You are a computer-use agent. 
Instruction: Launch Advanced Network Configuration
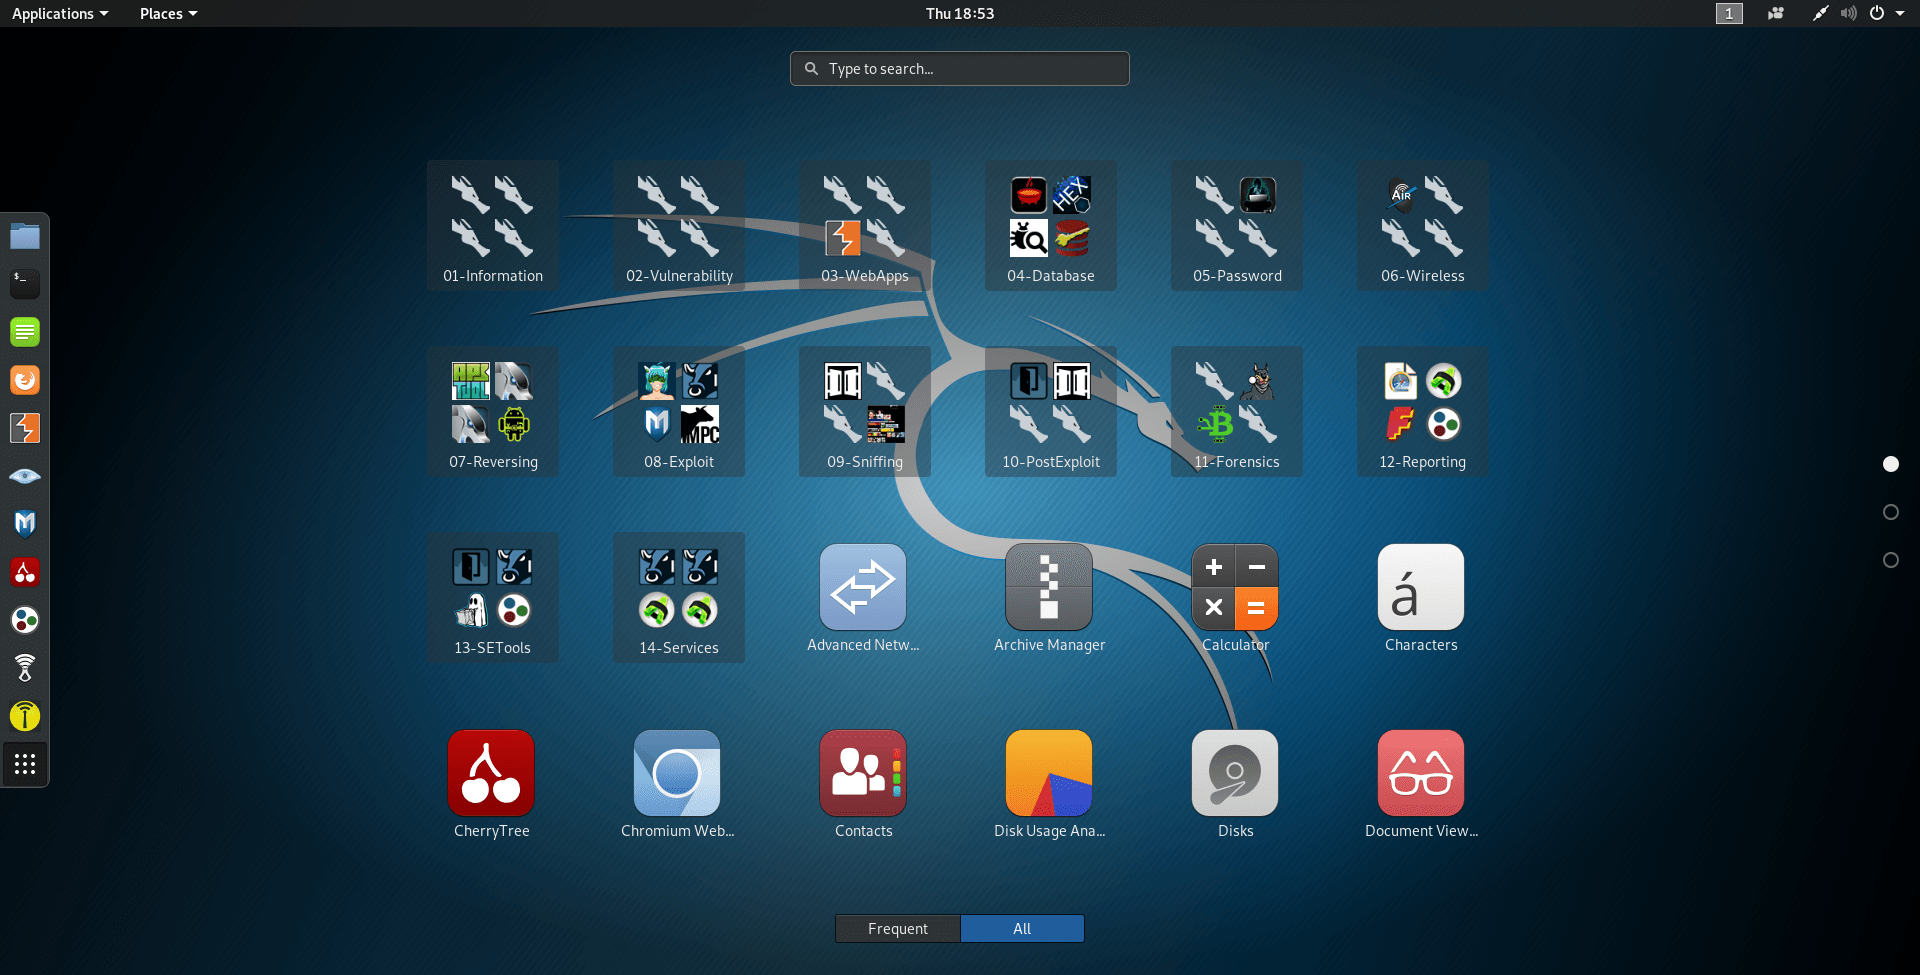[863, 598]
